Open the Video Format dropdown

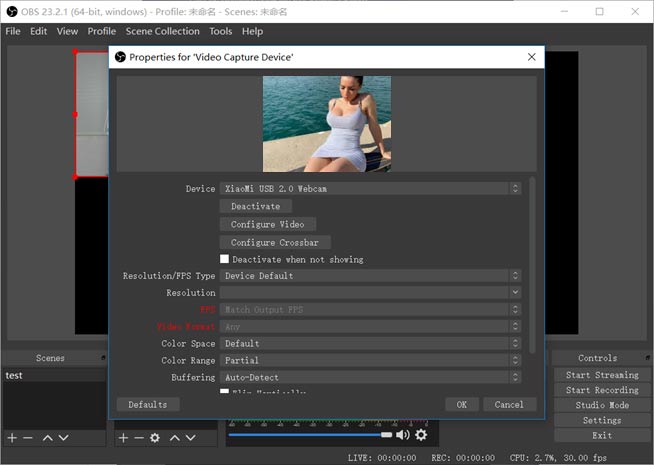pos(370,327)
